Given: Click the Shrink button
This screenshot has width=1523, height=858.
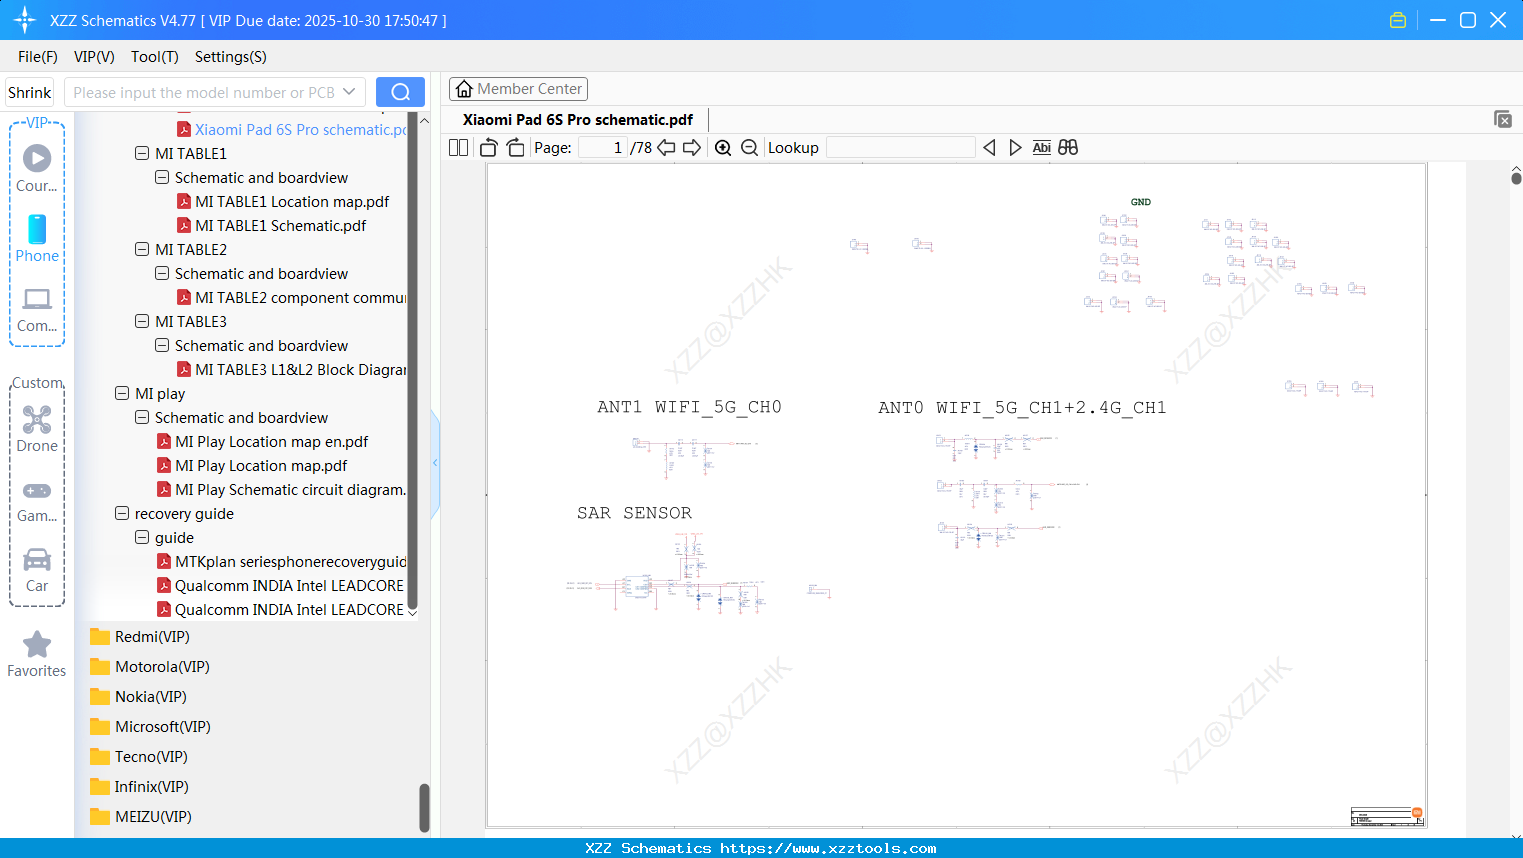Looking at the screenshot, I should pos(30,92).
